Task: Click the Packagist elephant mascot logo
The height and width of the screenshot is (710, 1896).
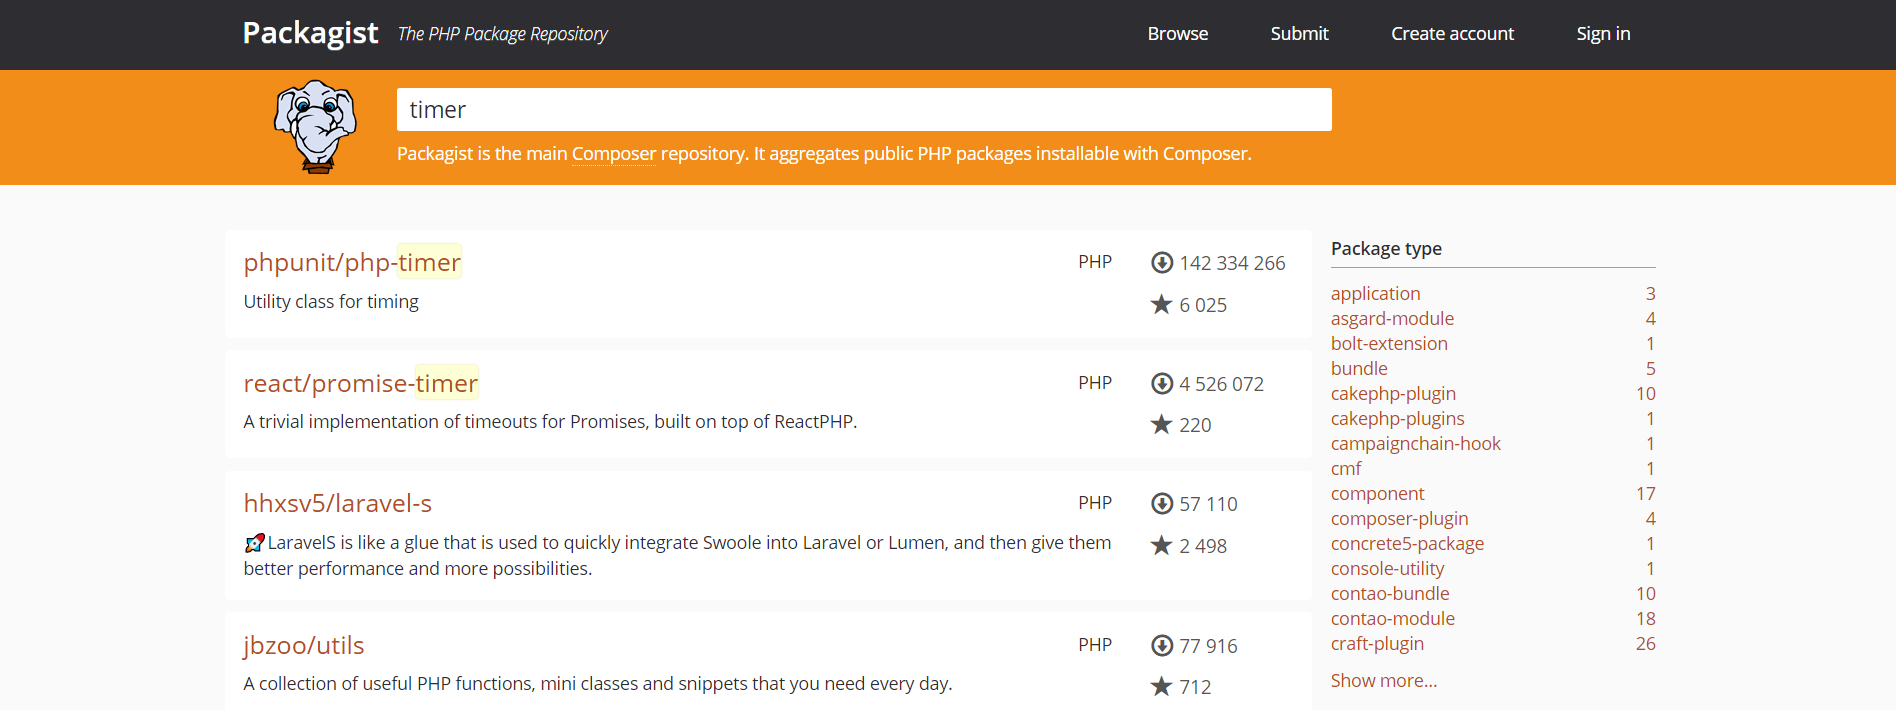Action: [316, 127]
